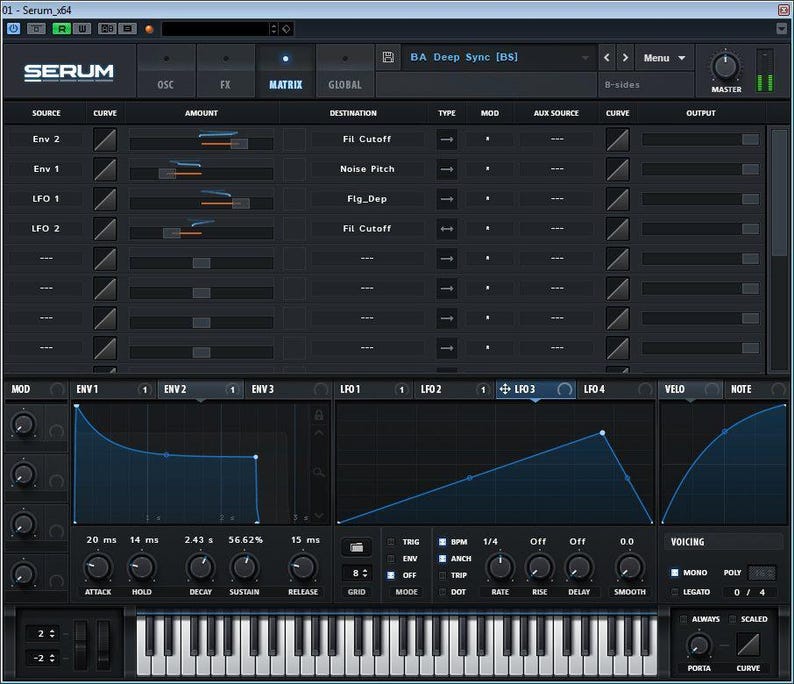Open the Env 2 source dropdown
Screen dimensions: 794x684
46,139
